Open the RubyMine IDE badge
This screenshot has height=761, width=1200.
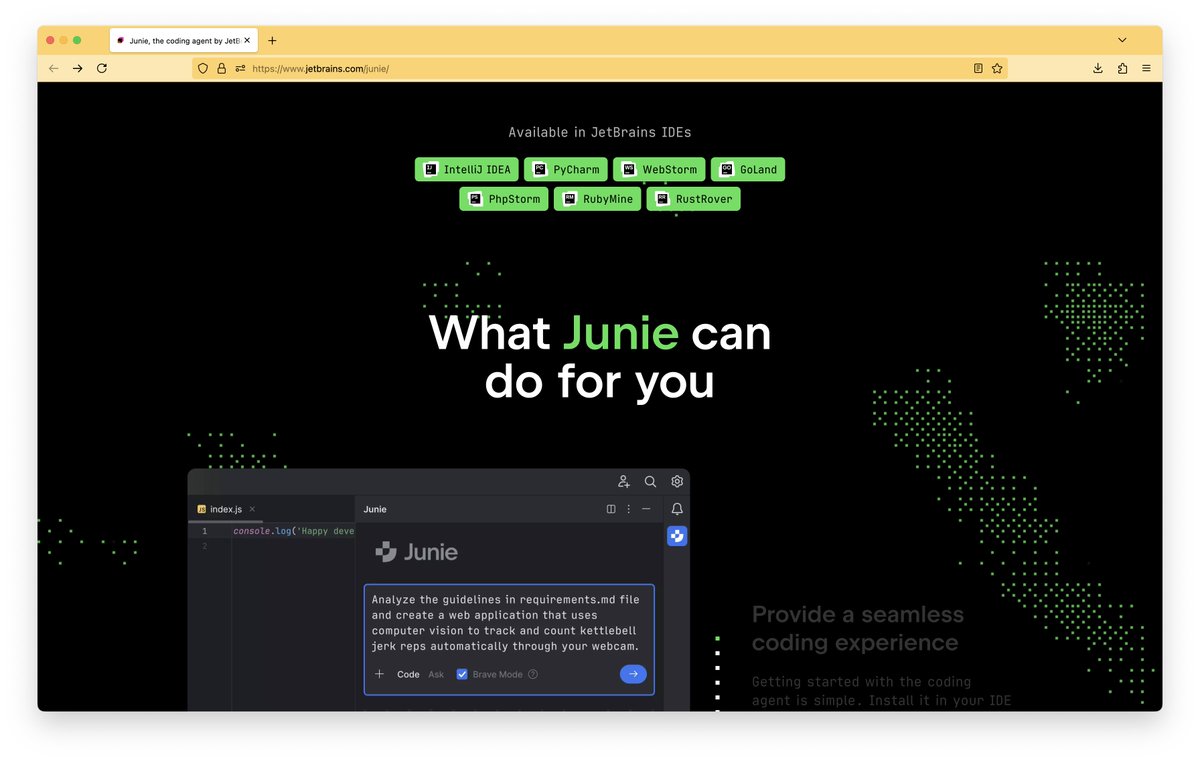pos(597,199)
